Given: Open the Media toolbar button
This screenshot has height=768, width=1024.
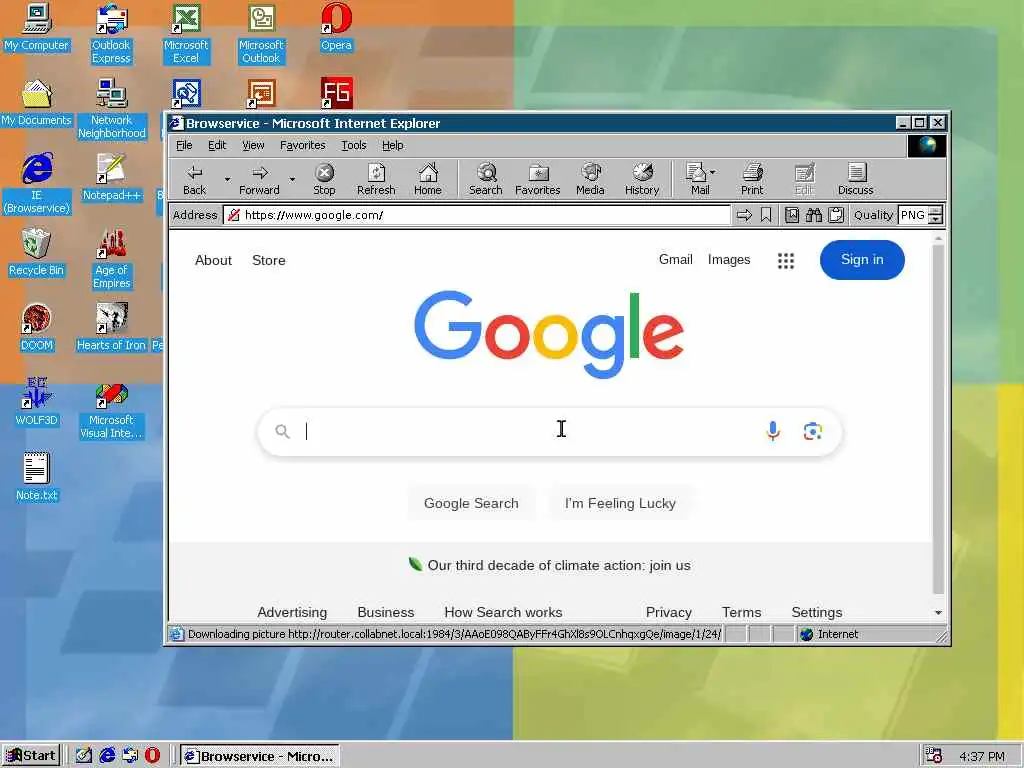Looking at the screenshot, I should [590, 180].
